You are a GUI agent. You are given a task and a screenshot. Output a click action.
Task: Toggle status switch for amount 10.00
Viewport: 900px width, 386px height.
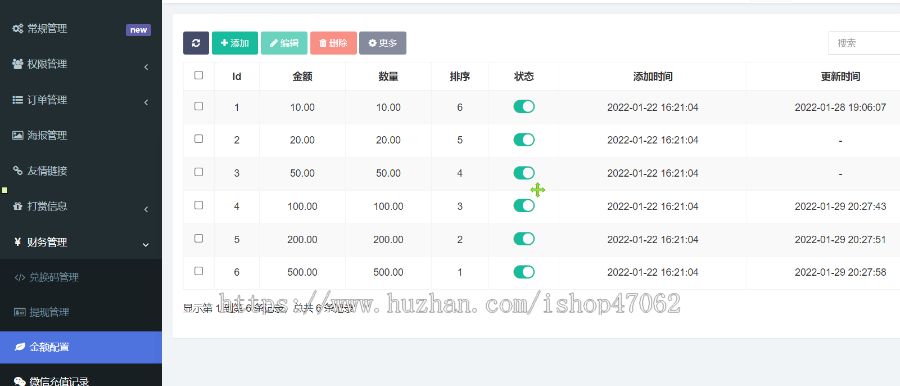coord(524,106)
